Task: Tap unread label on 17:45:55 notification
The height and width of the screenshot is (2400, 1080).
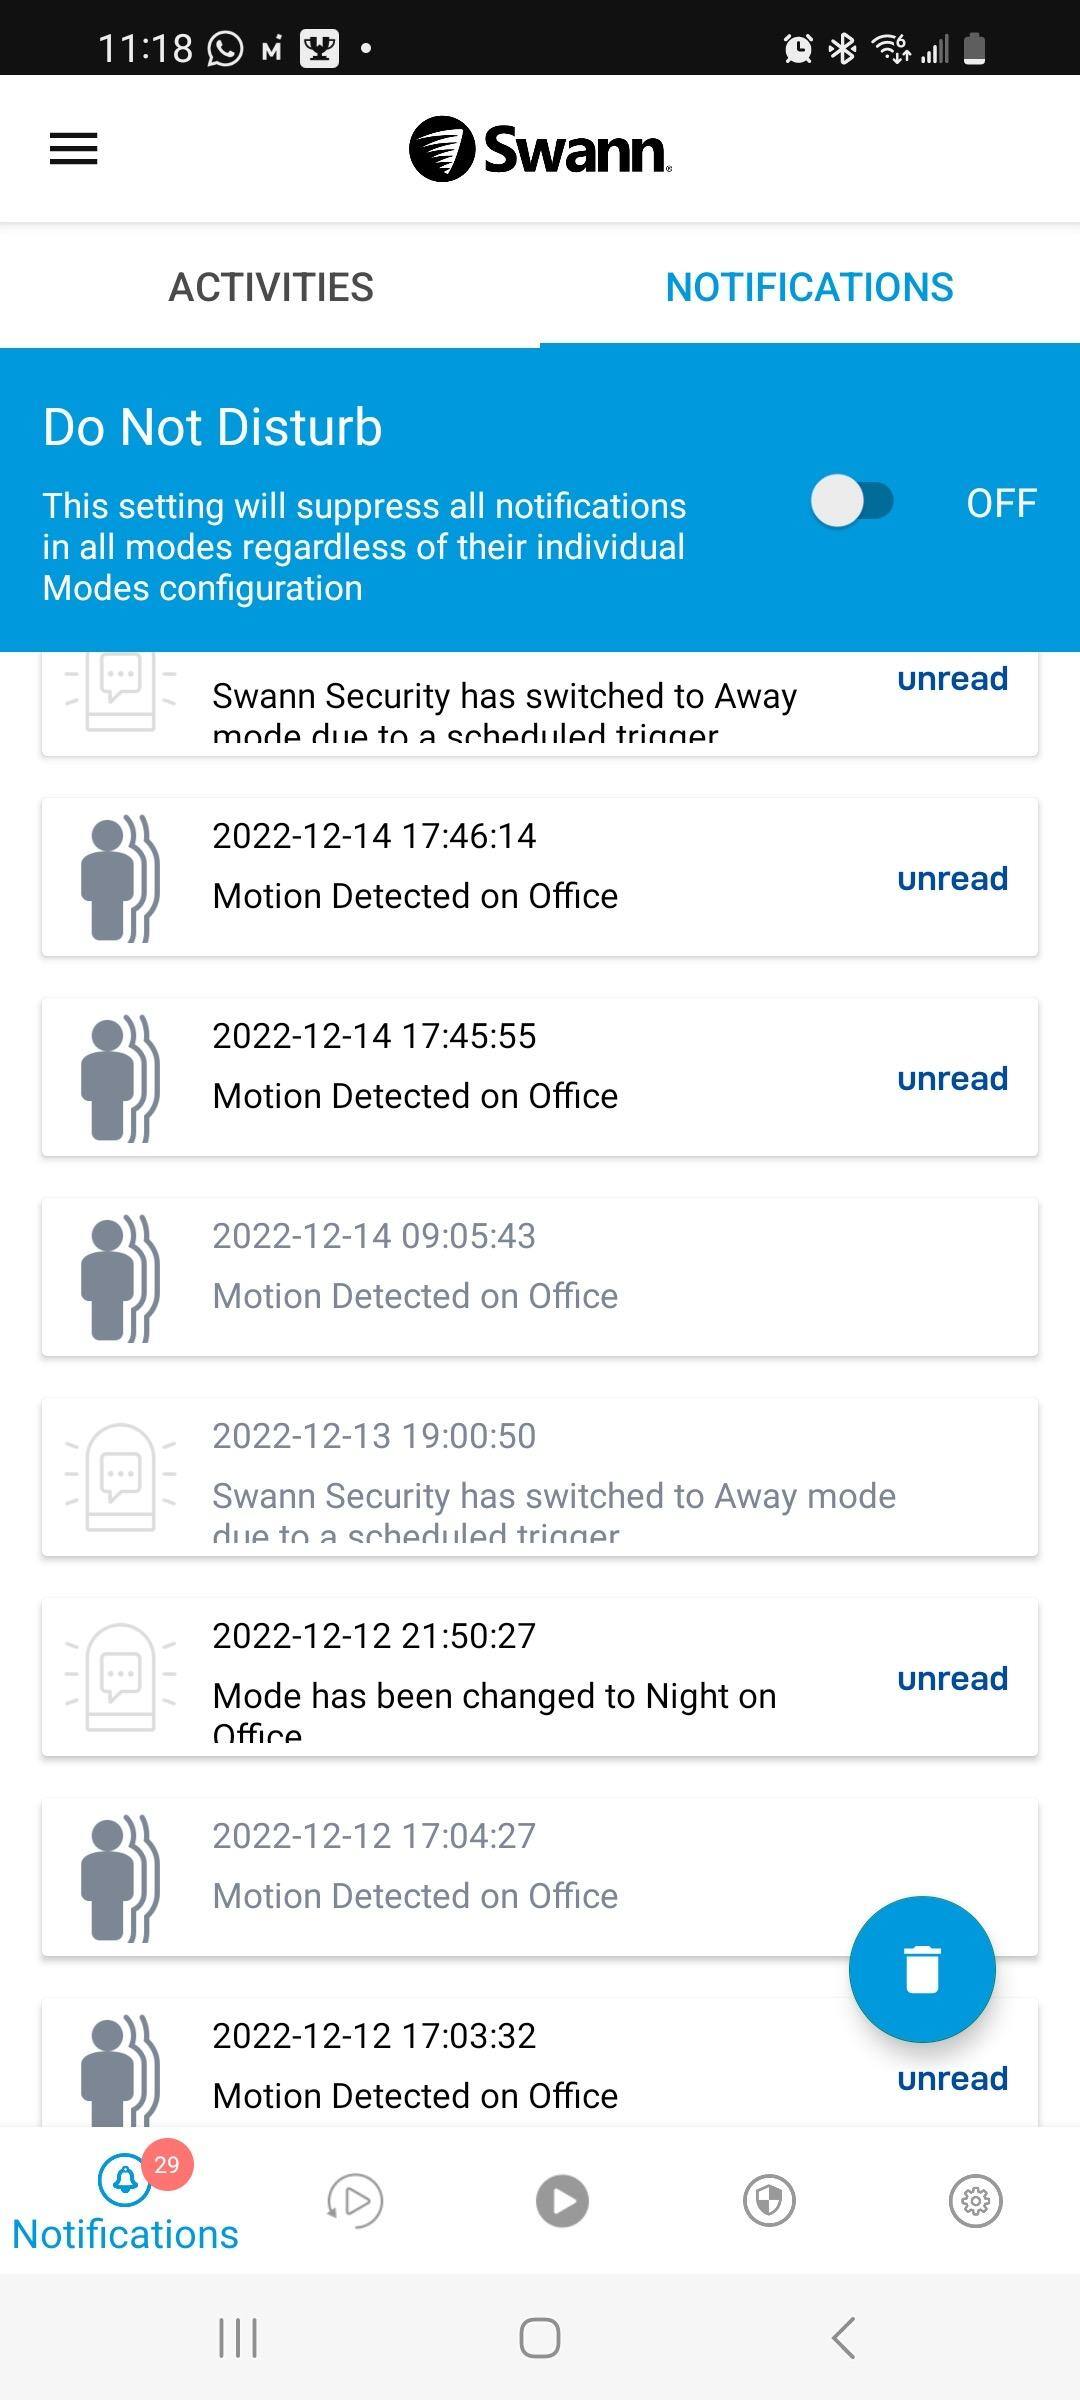Action: pyautogui.click(x=952, y=1078)
